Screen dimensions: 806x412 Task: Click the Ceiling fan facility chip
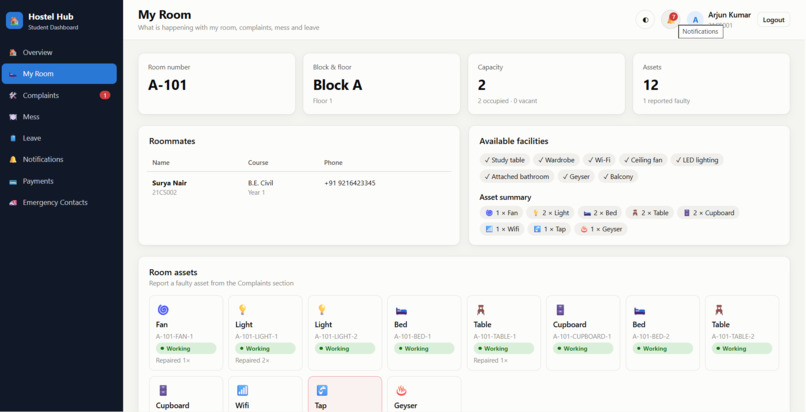coord(643,160)
